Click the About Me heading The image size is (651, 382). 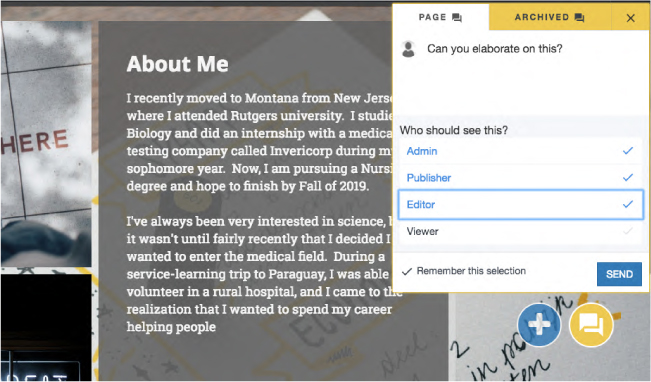178,64
